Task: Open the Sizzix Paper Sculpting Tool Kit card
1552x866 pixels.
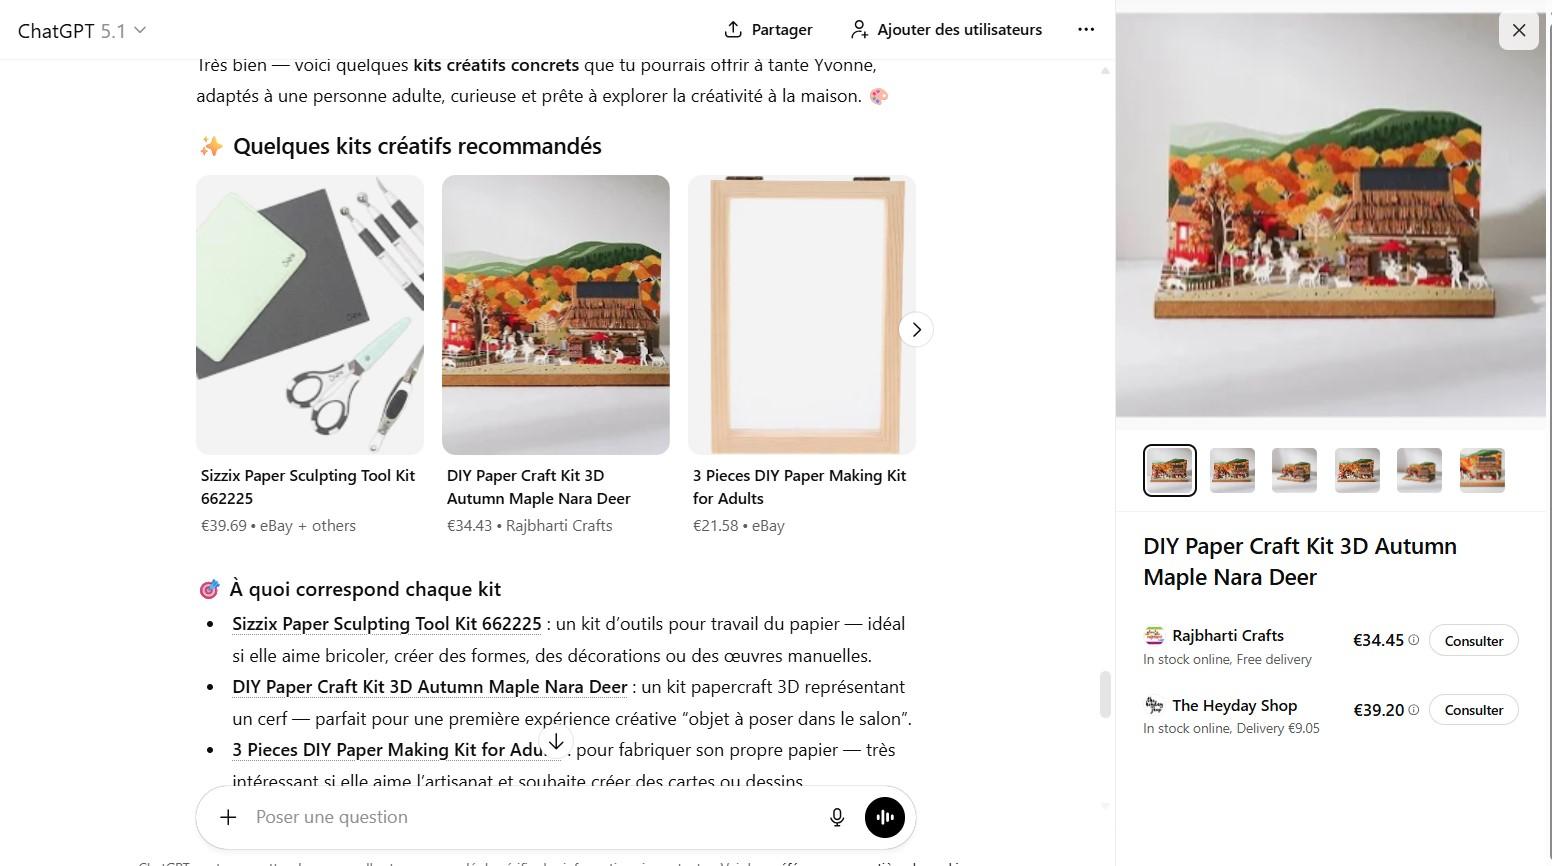Action: 309,315
